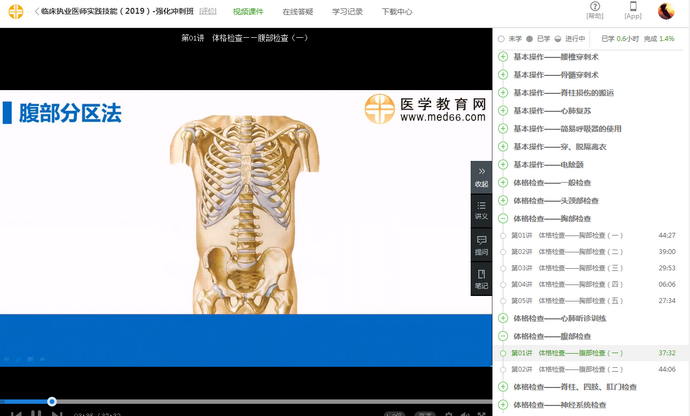The image size is (690, 416).
Task: Open the 提问 question panel
Action: (x=481, y=245)
